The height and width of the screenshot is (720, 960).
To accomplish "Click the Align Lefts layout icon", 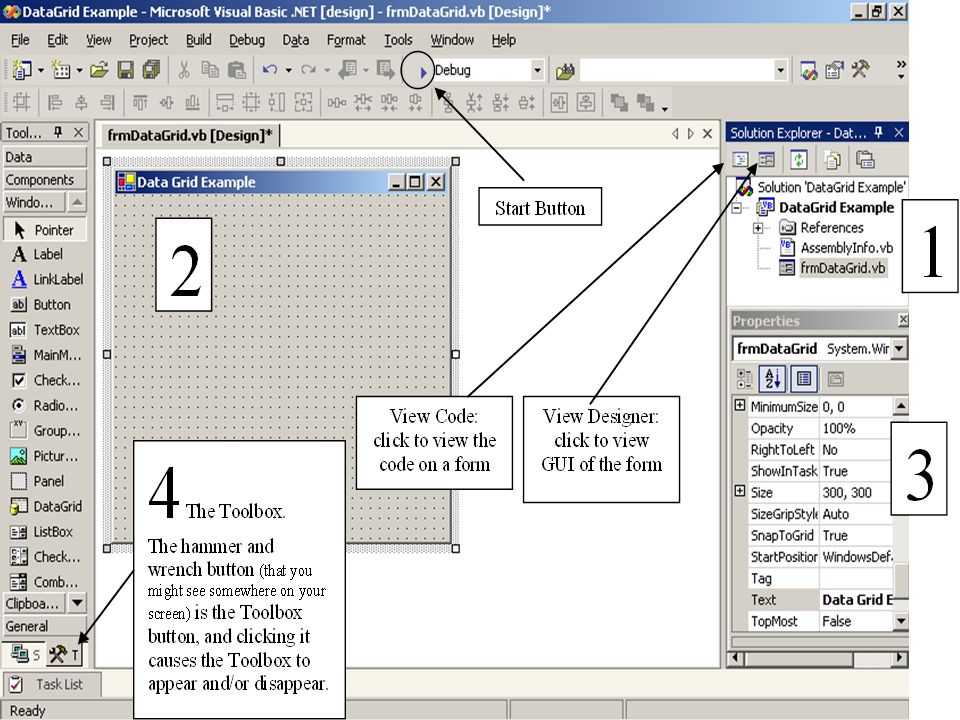I will click(x=54, y=102).
